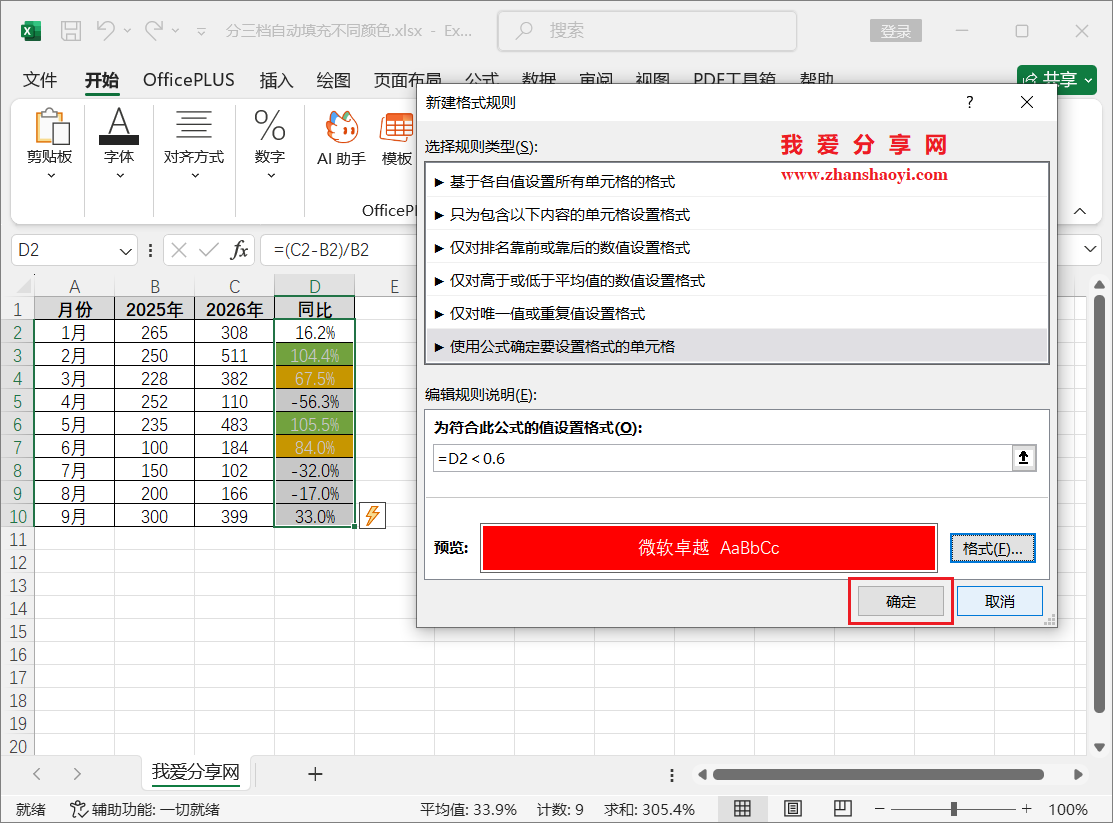Viewport: 1113px width, 823px height.
Task: Switch to the 开始 ribbon tab
Action: tap(102, 80)
